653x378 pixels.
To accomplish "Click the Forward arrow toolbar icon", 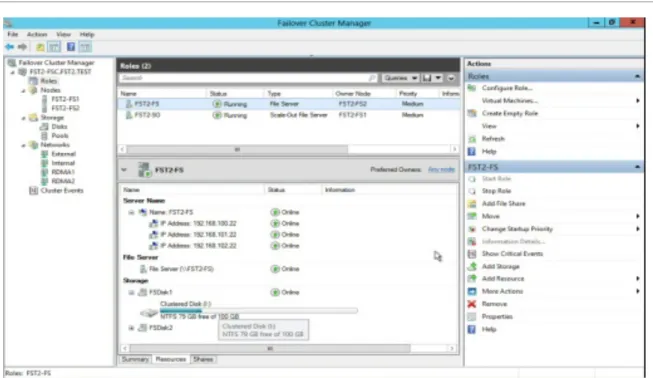I will [22, 47].
